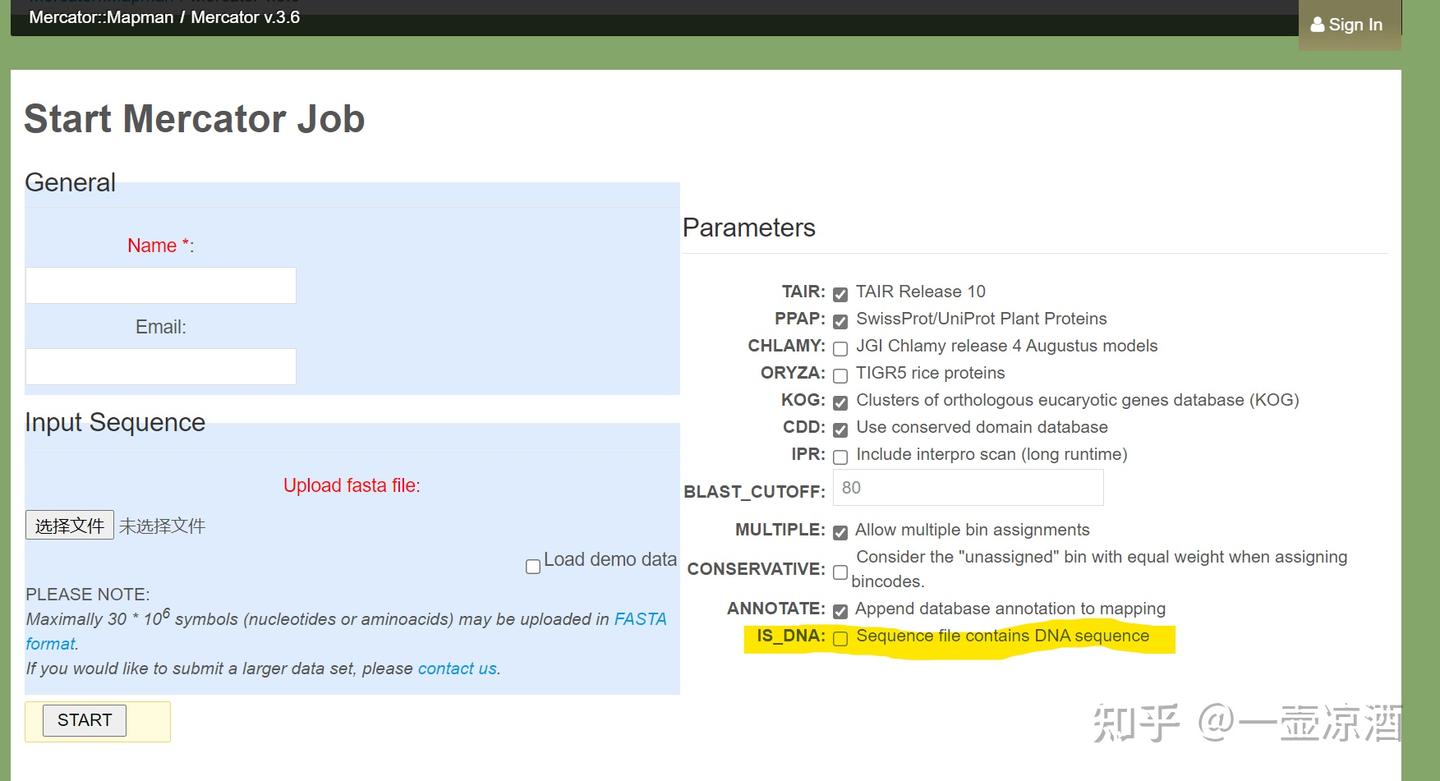Disable the CDD conserved domain database option
Image resolution: width=1440 pixels, height=781 pixels.
840,430
